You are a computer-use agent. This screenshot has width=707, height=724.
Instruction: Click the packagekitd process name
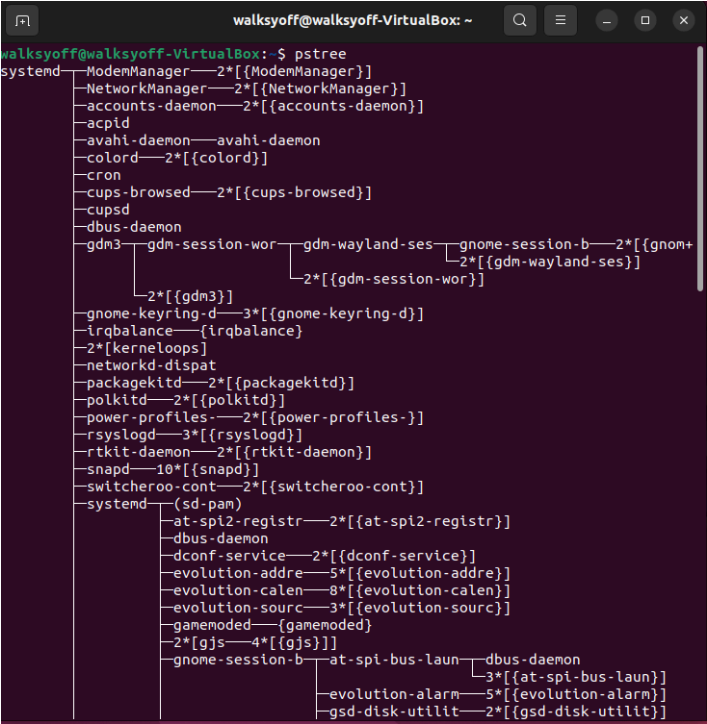(x=134, y=383)
